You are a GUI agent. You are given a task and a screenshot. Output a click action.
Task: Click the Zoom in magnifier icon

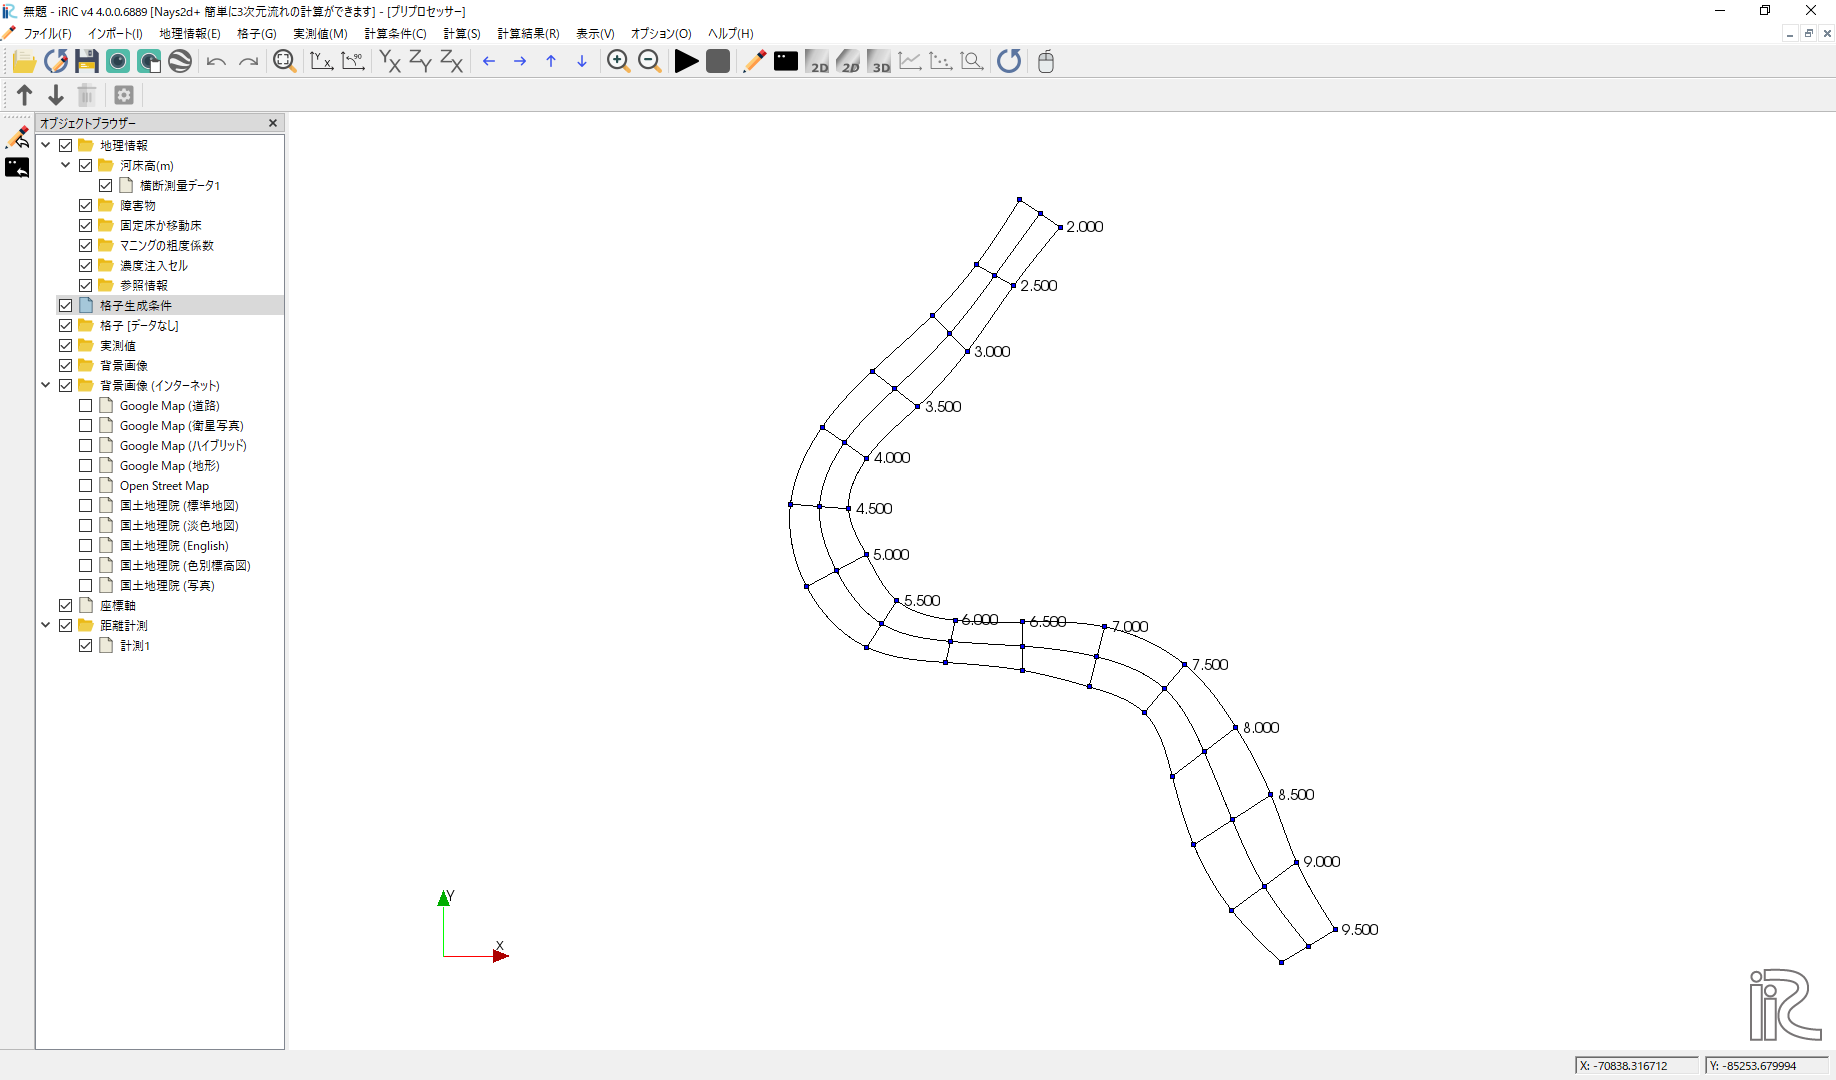coord(619,62)
